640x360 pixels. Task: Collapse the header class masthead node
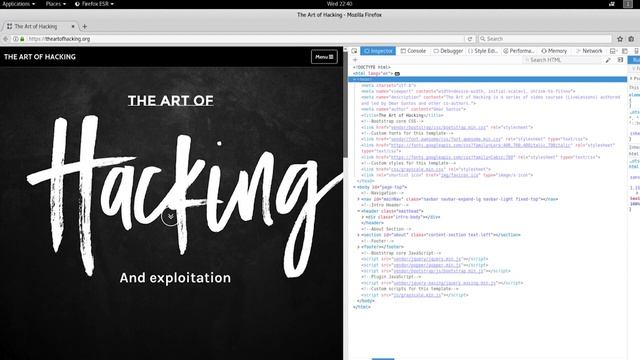[359, 211]
